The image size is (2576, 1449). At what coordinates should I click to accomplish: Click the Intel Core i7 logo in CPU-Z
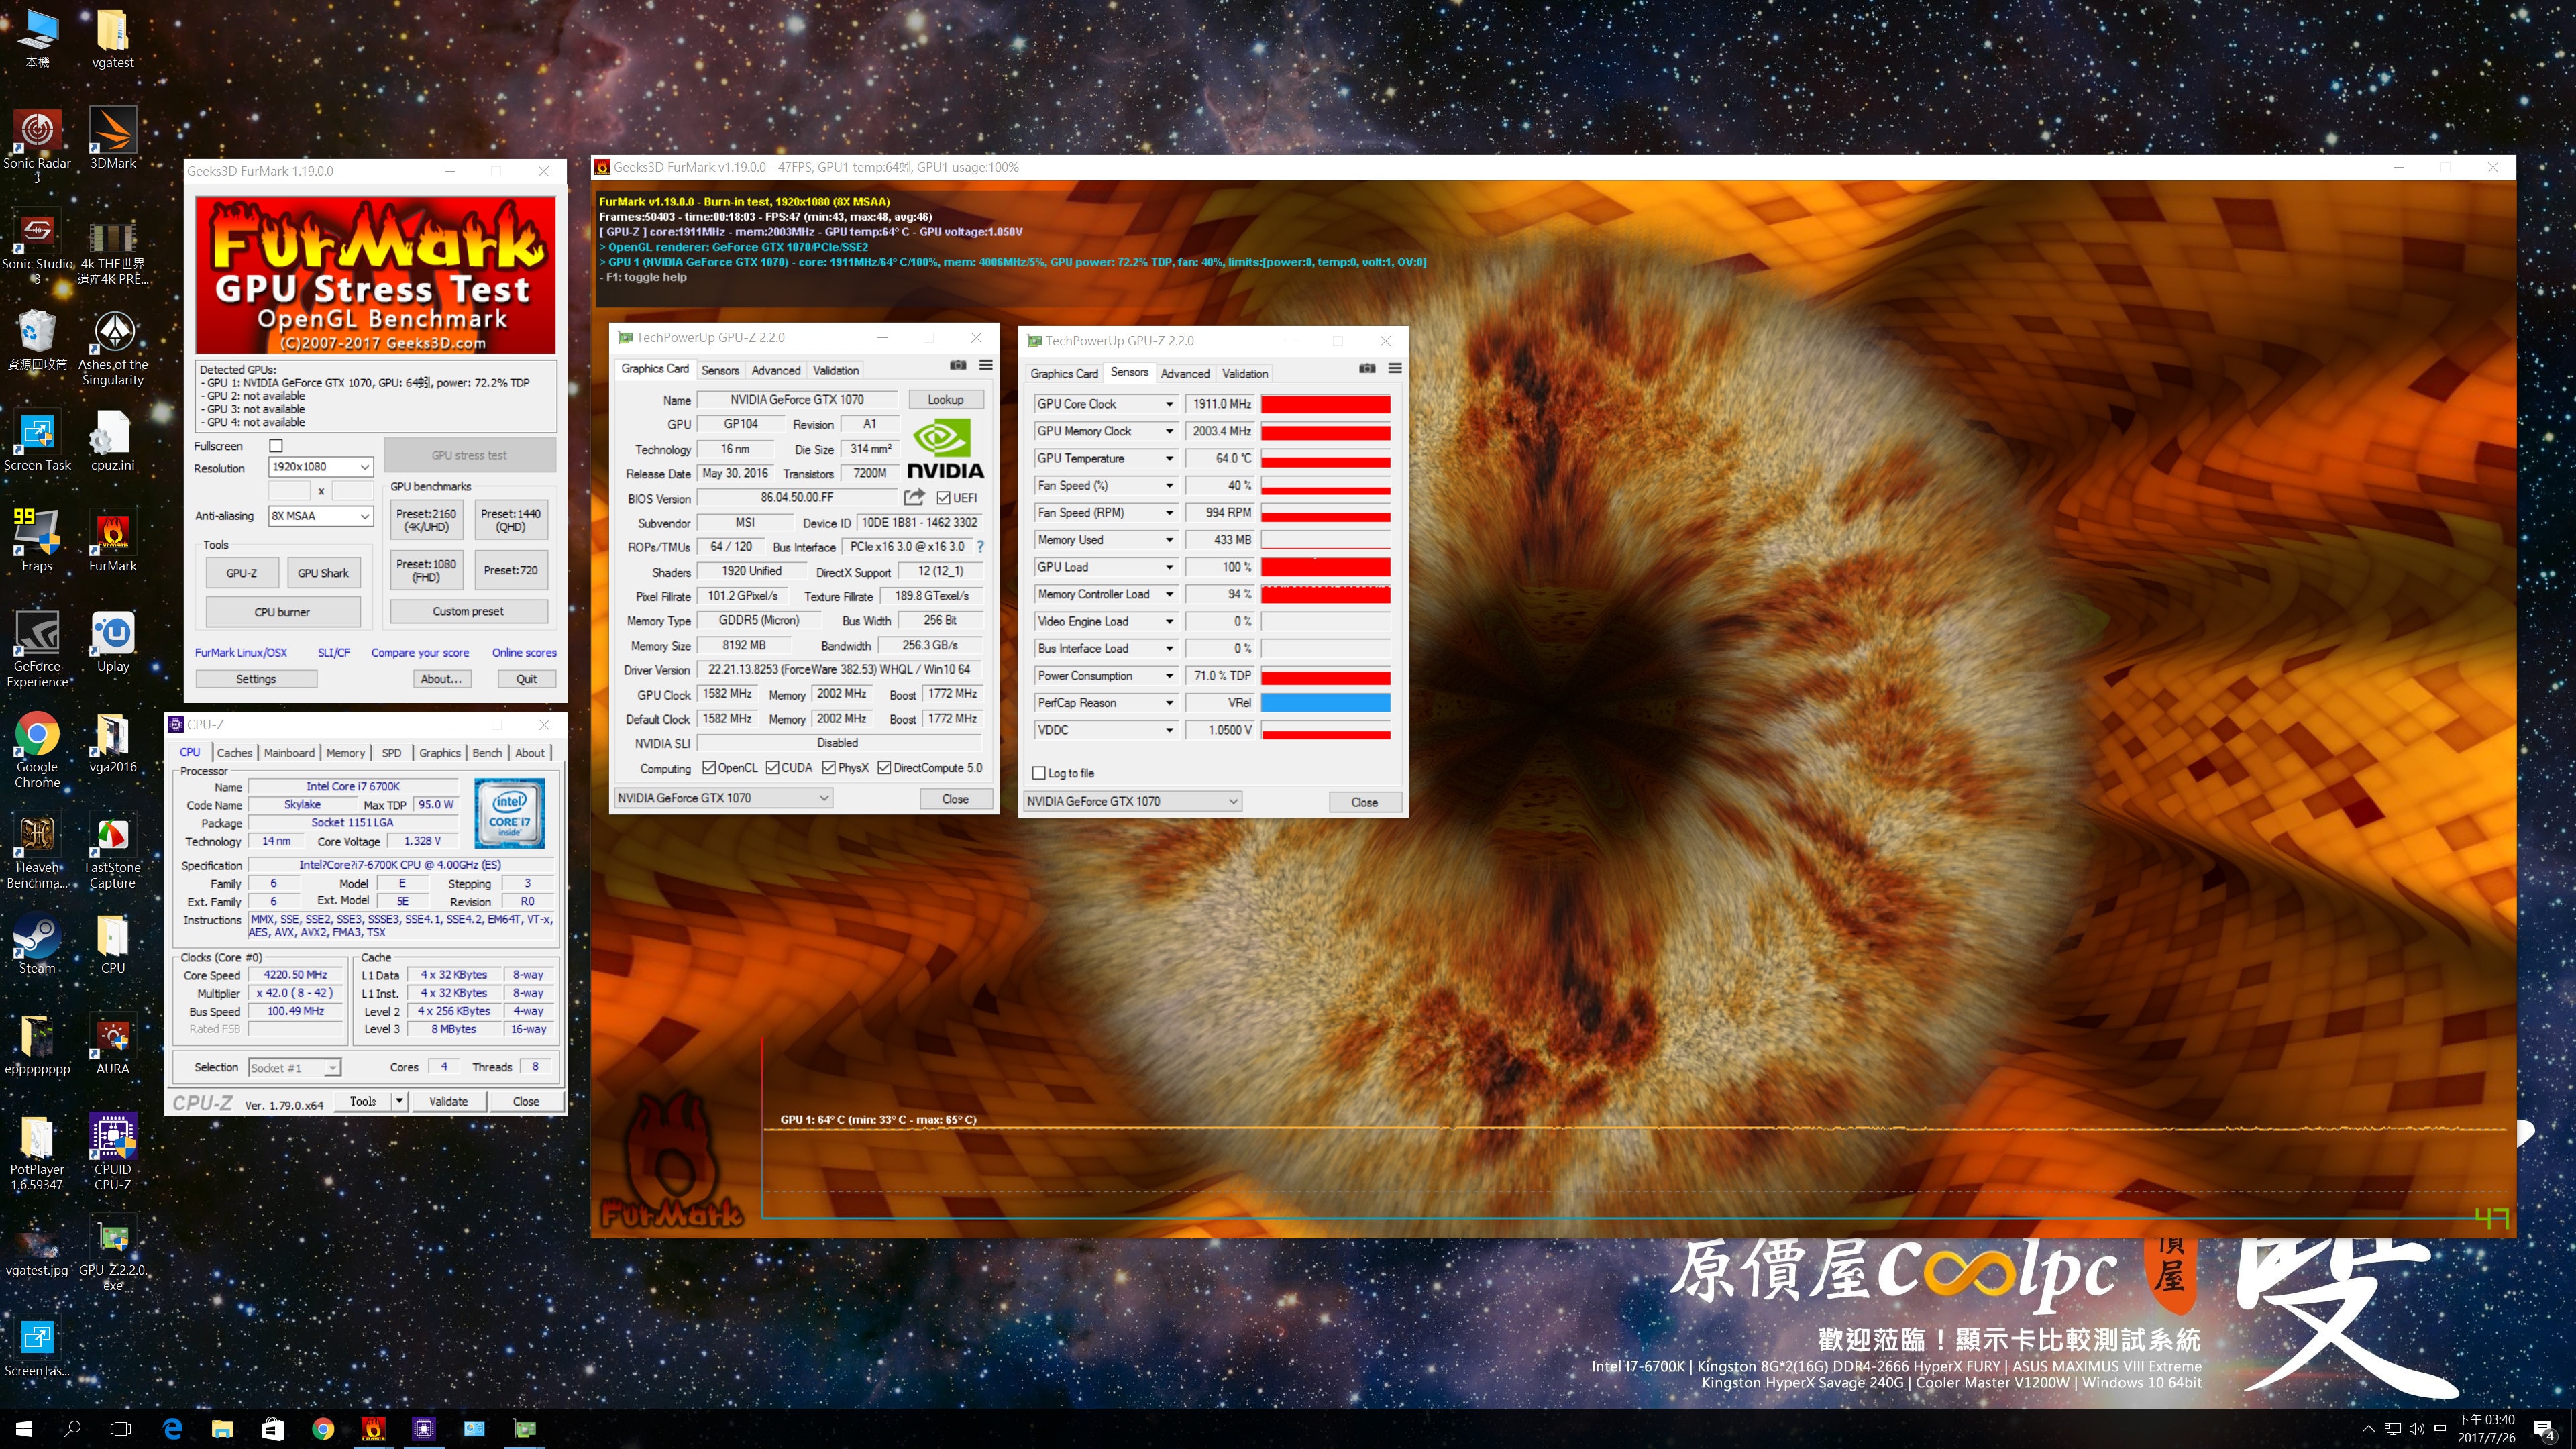(x=509, y=814)
